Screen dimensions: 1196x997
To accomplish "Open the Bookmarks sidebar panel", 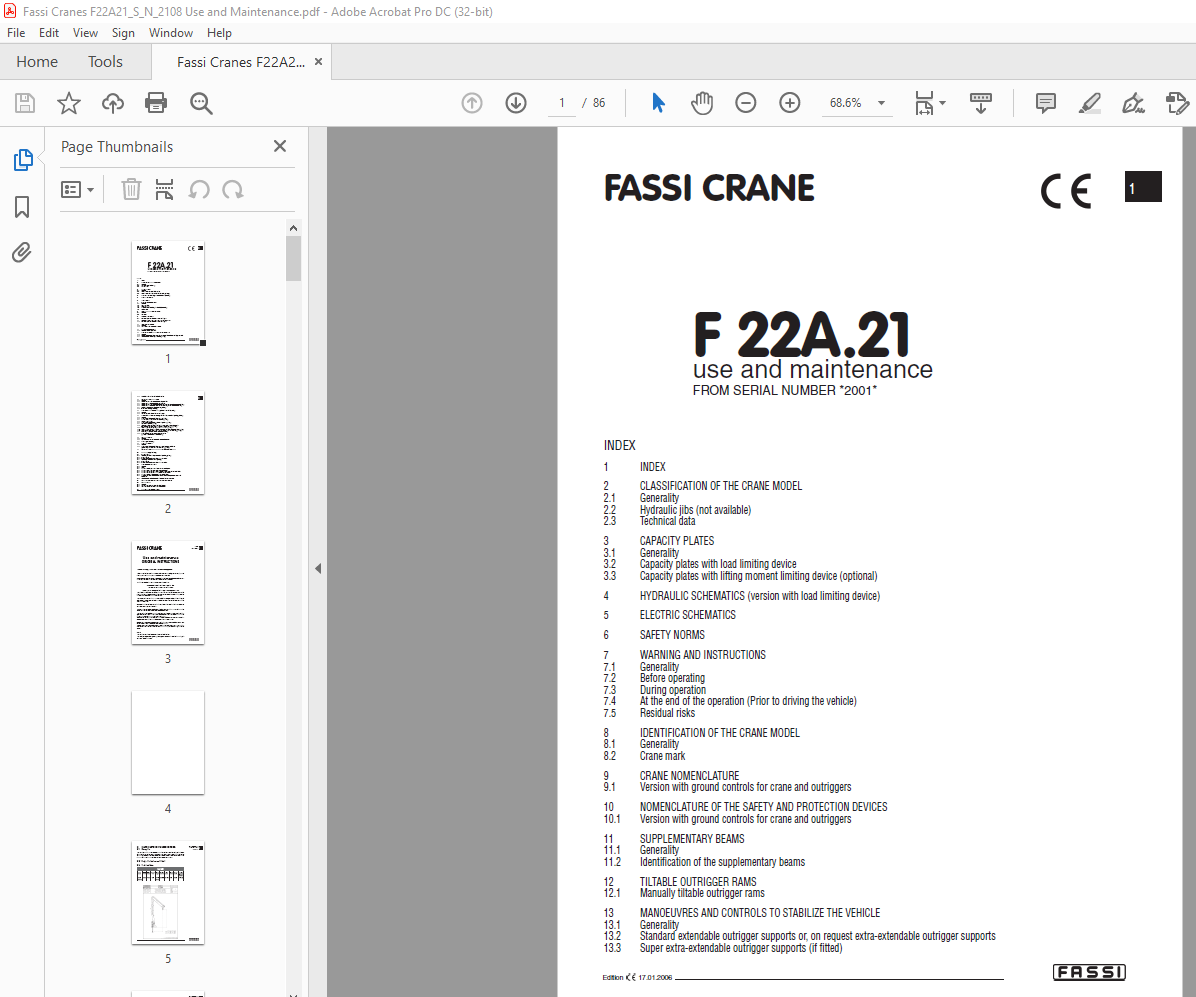I will (x=22, y=207).
